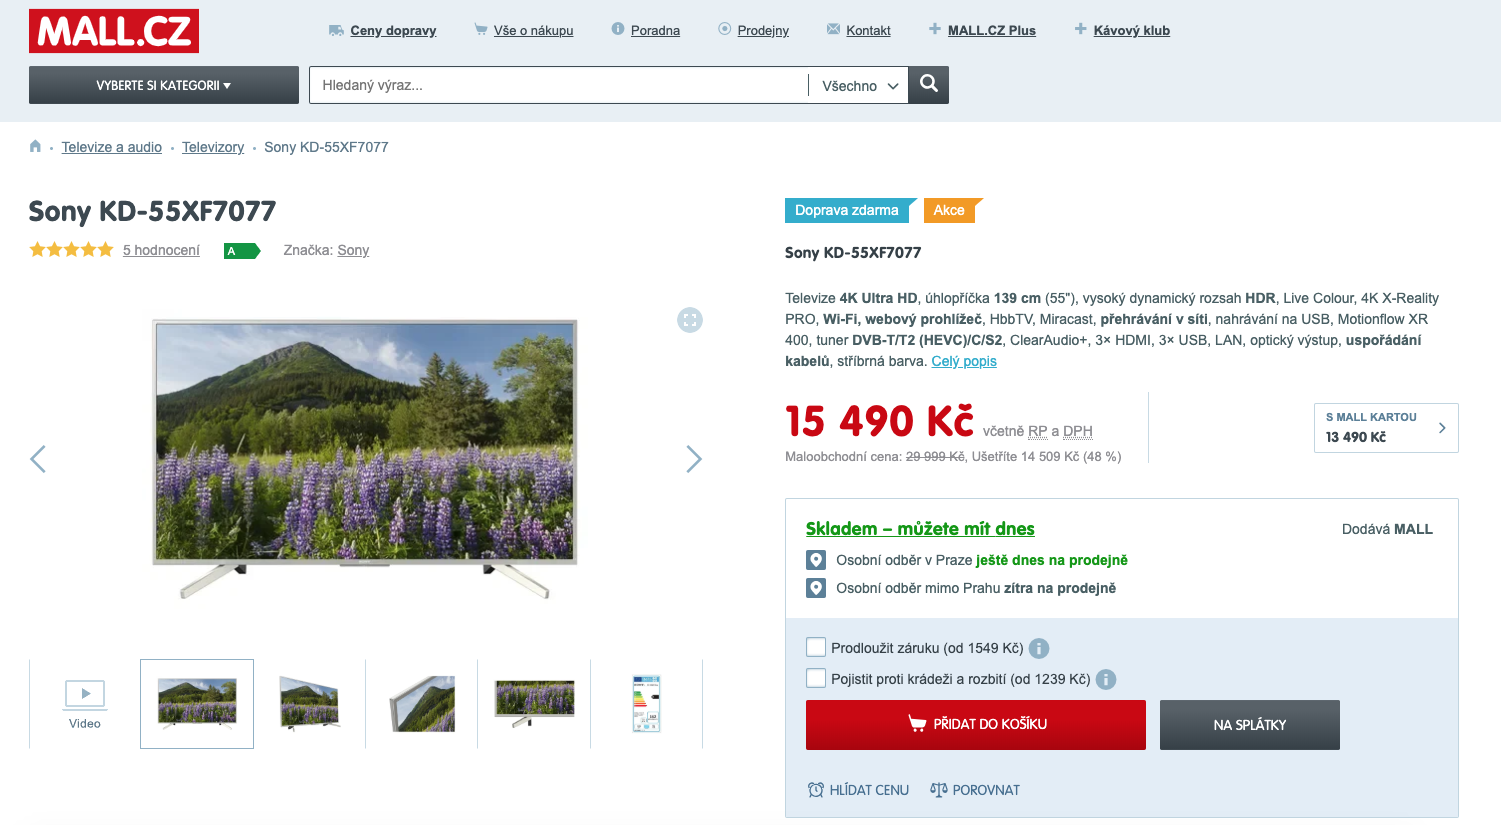Open fullscreen image zoom icon

coord(690,320)
